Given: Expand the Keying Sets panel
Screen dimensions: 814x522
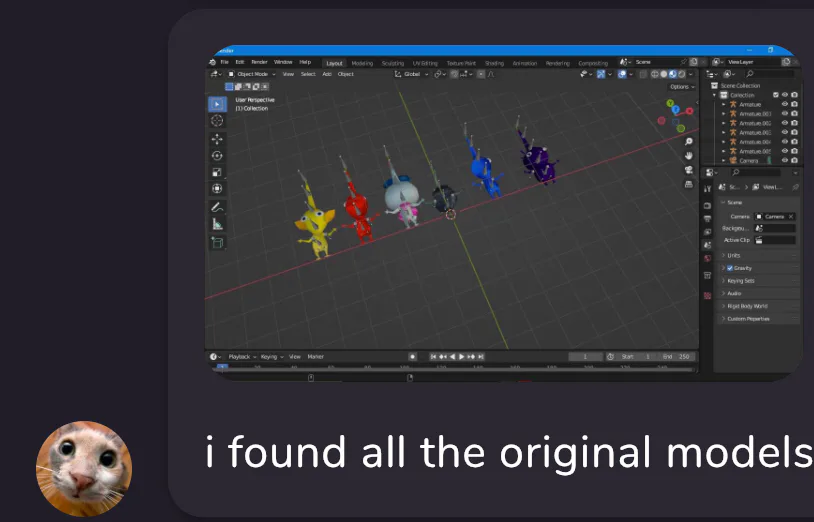Looking at the screenshot, I should tap(760, 281).
